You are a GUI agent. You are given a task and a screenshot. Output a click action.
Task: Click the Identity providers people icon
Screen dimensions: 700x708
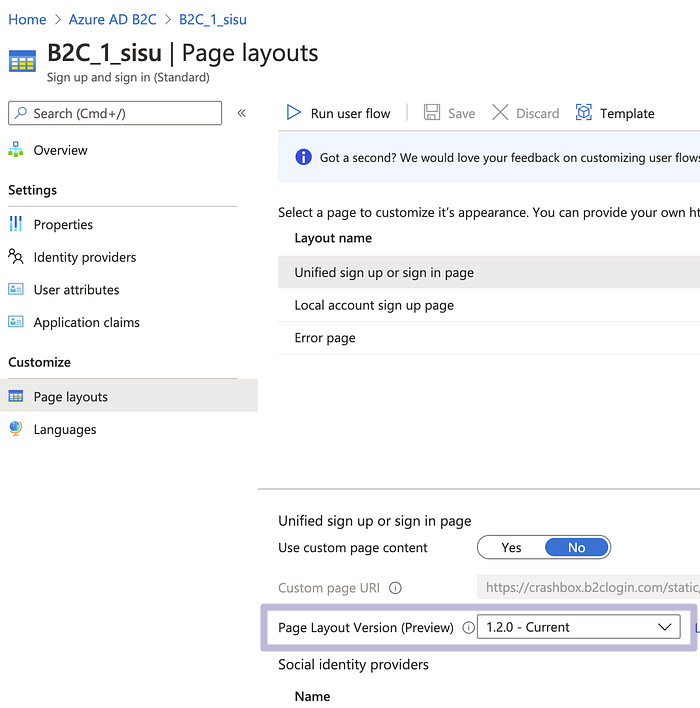pos(16,256)
